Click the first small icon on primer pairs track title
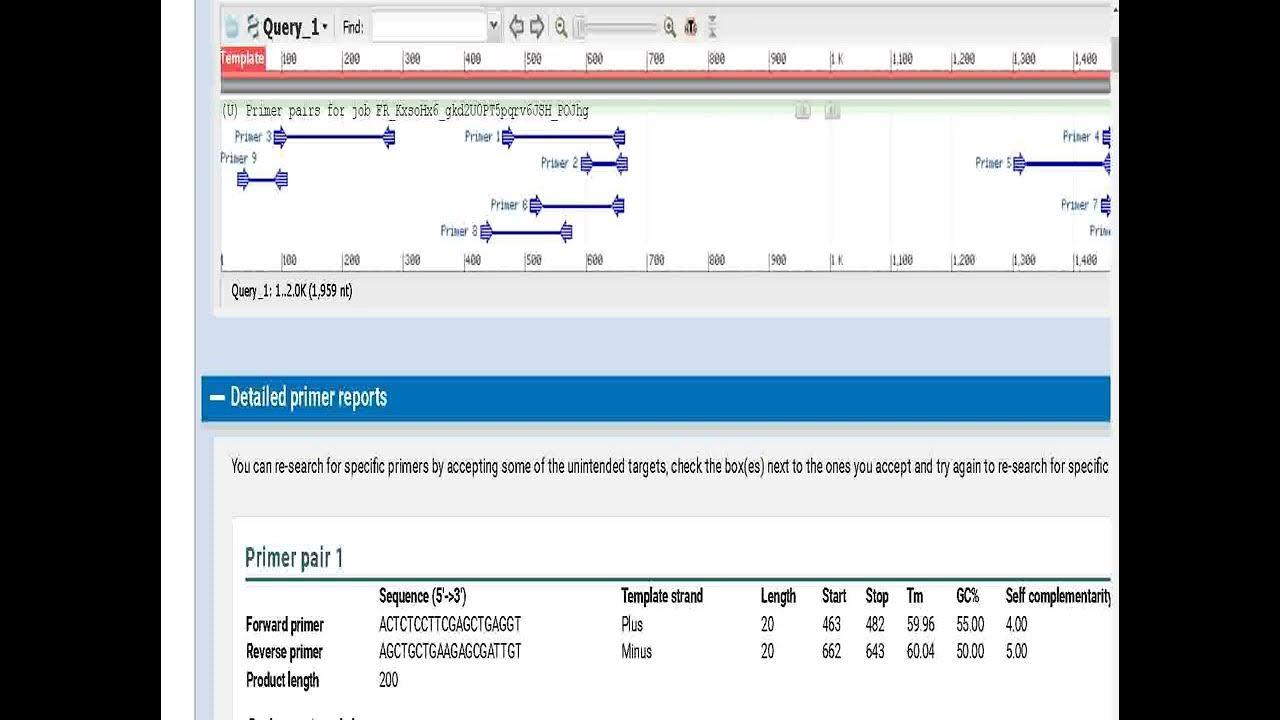This screenshot has width=1280, height=720. [x=802, y=111]
